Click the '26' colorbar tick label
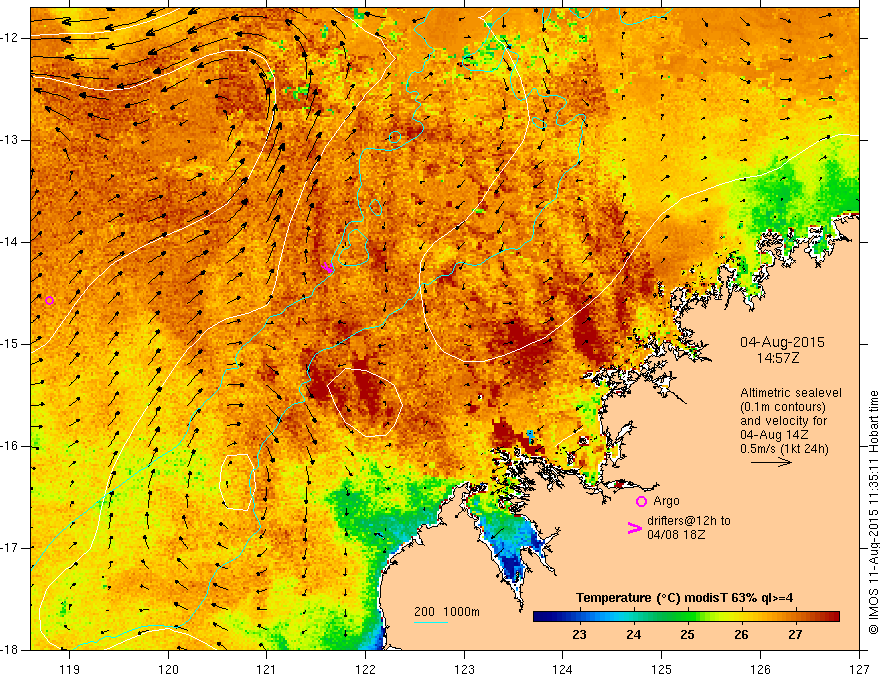880x680 pixels. click(x=741, y=635)
